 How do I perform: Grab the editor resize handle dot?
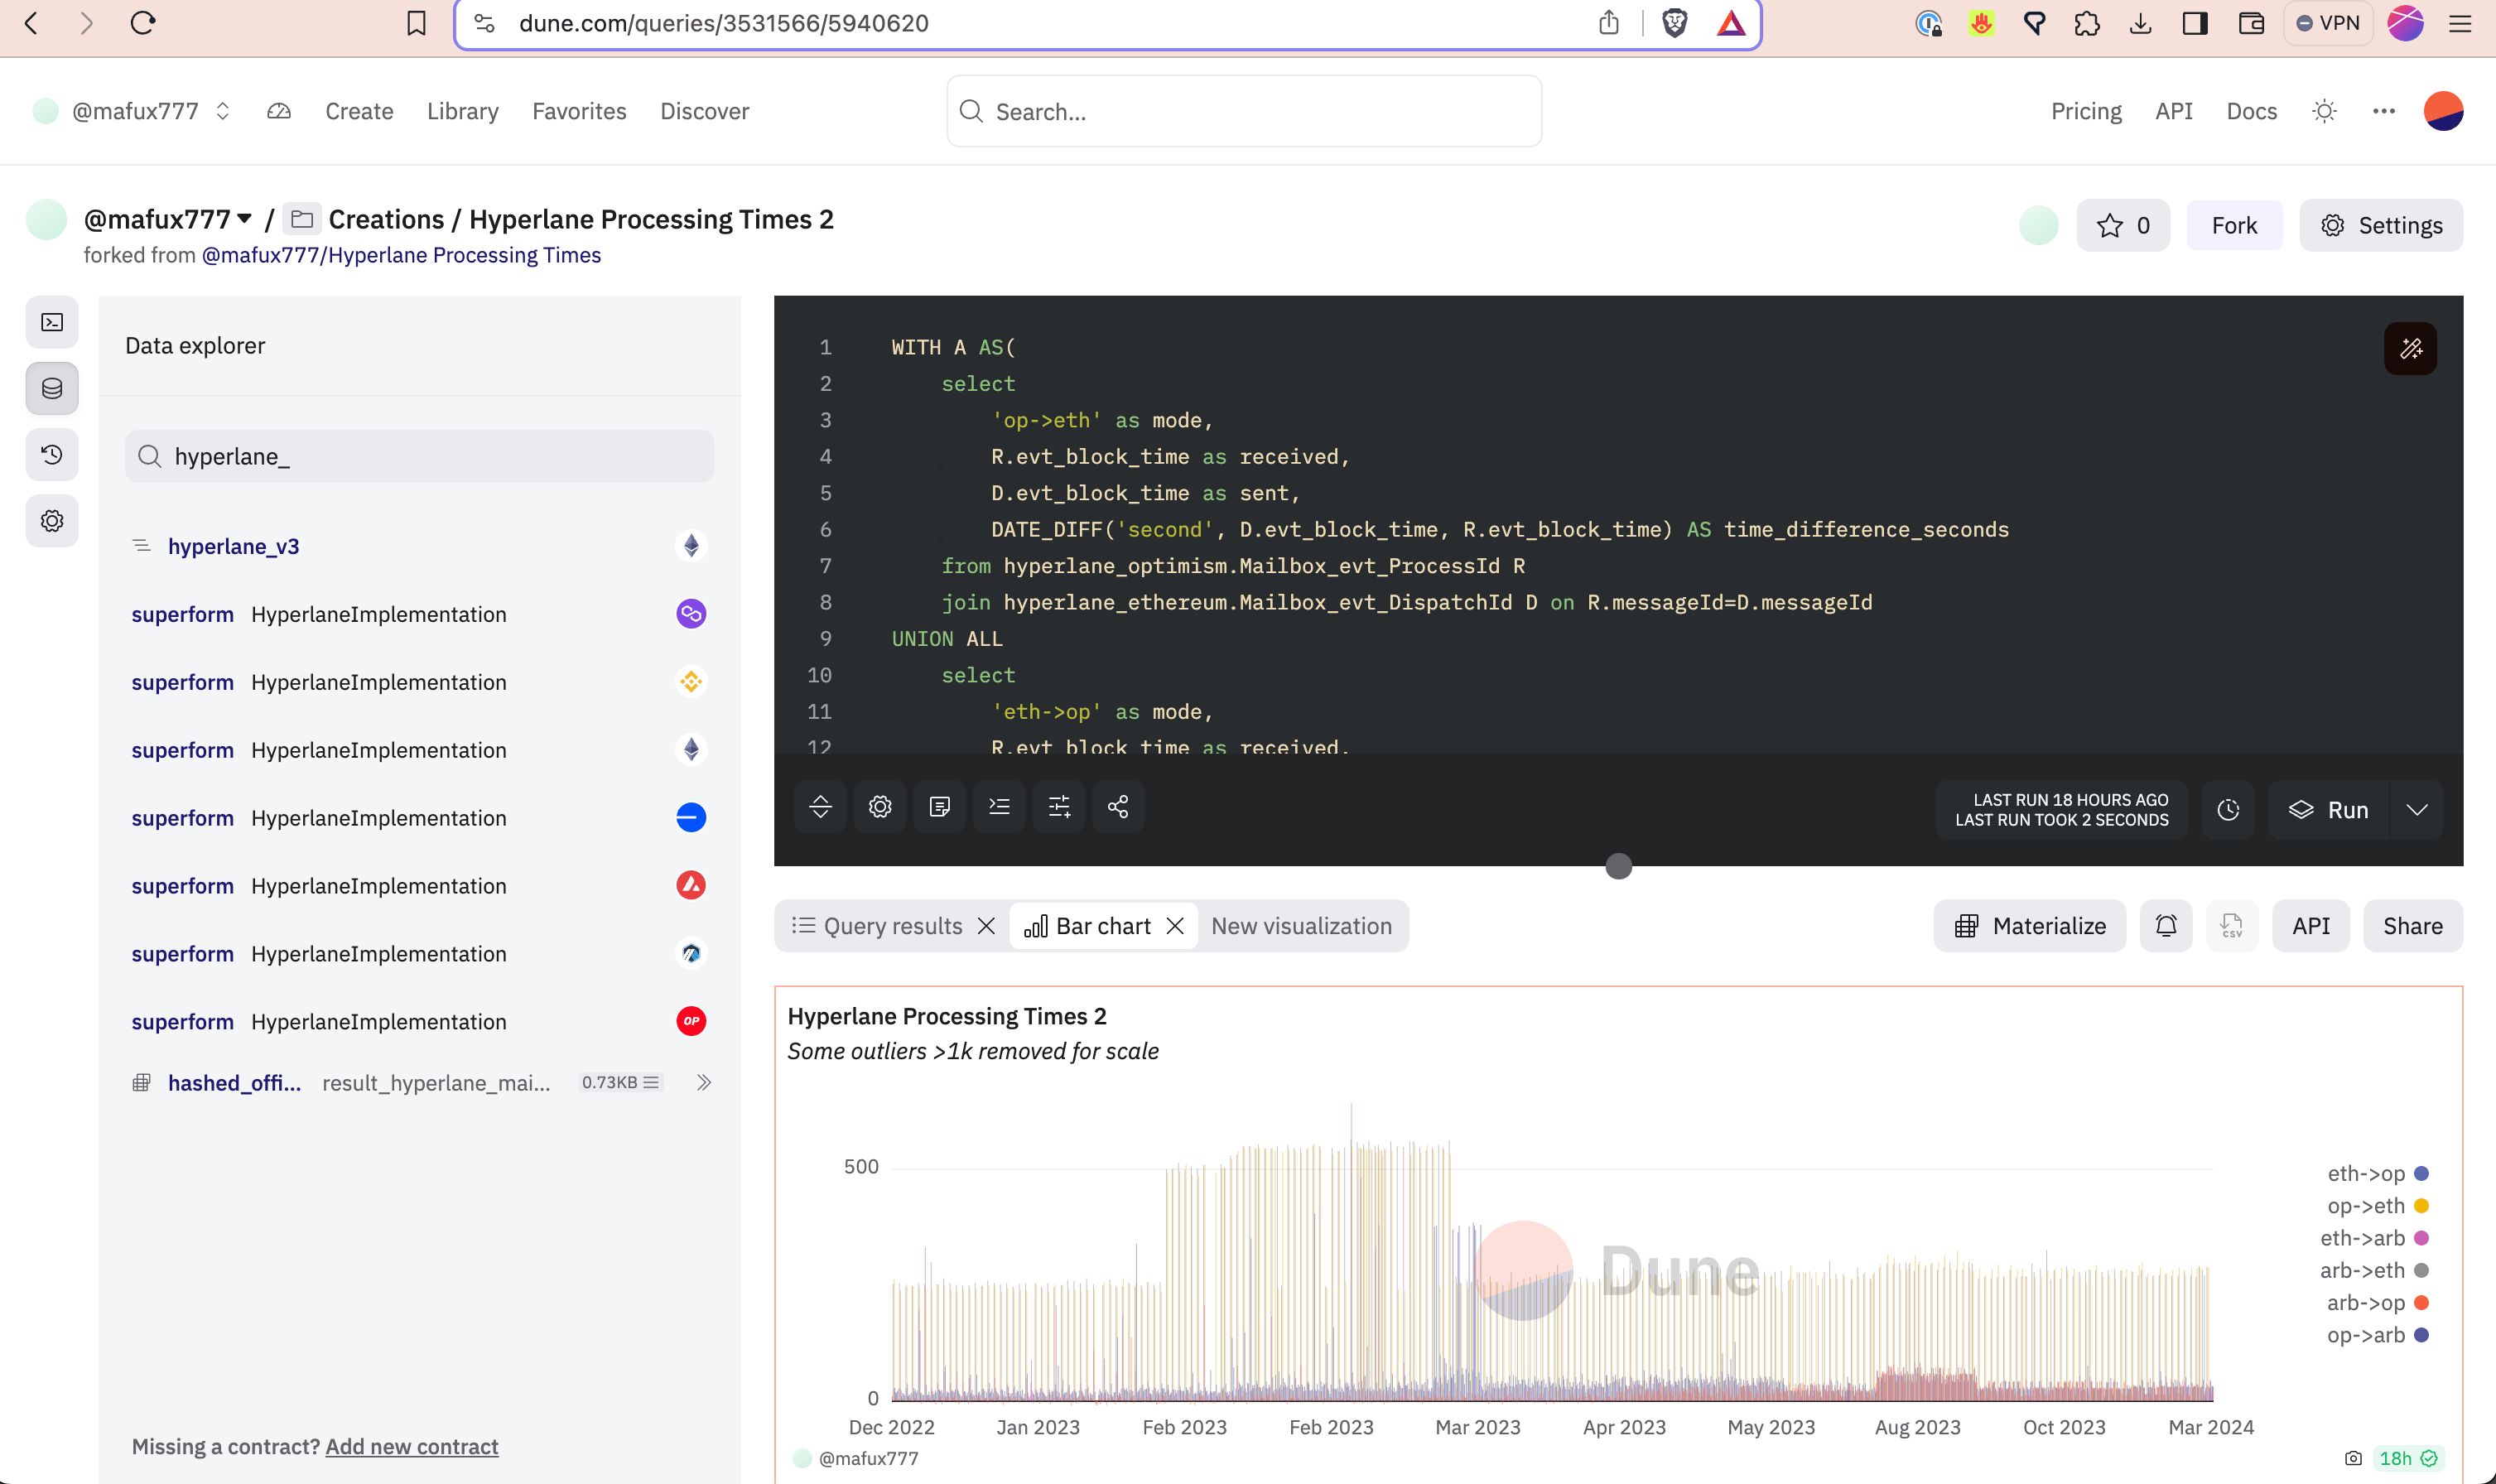1618,866
